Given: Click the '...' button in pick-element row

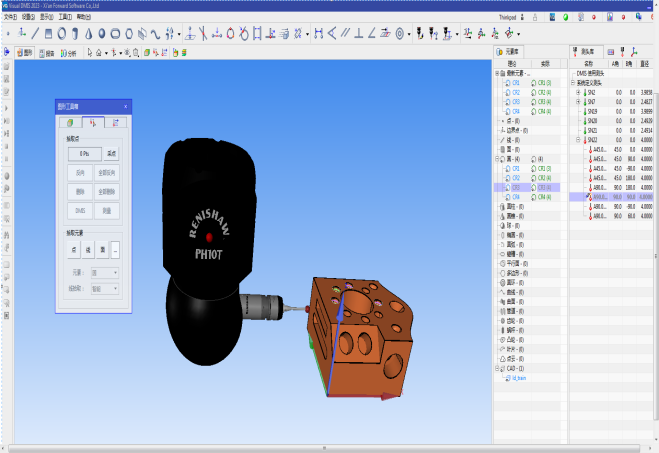Looking at the screenshot, I should coord(115,250).
